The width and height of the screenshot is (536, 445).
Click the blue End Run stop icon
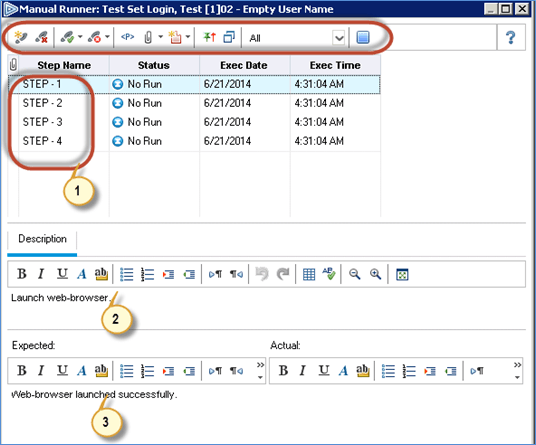[x=363, y=37]
